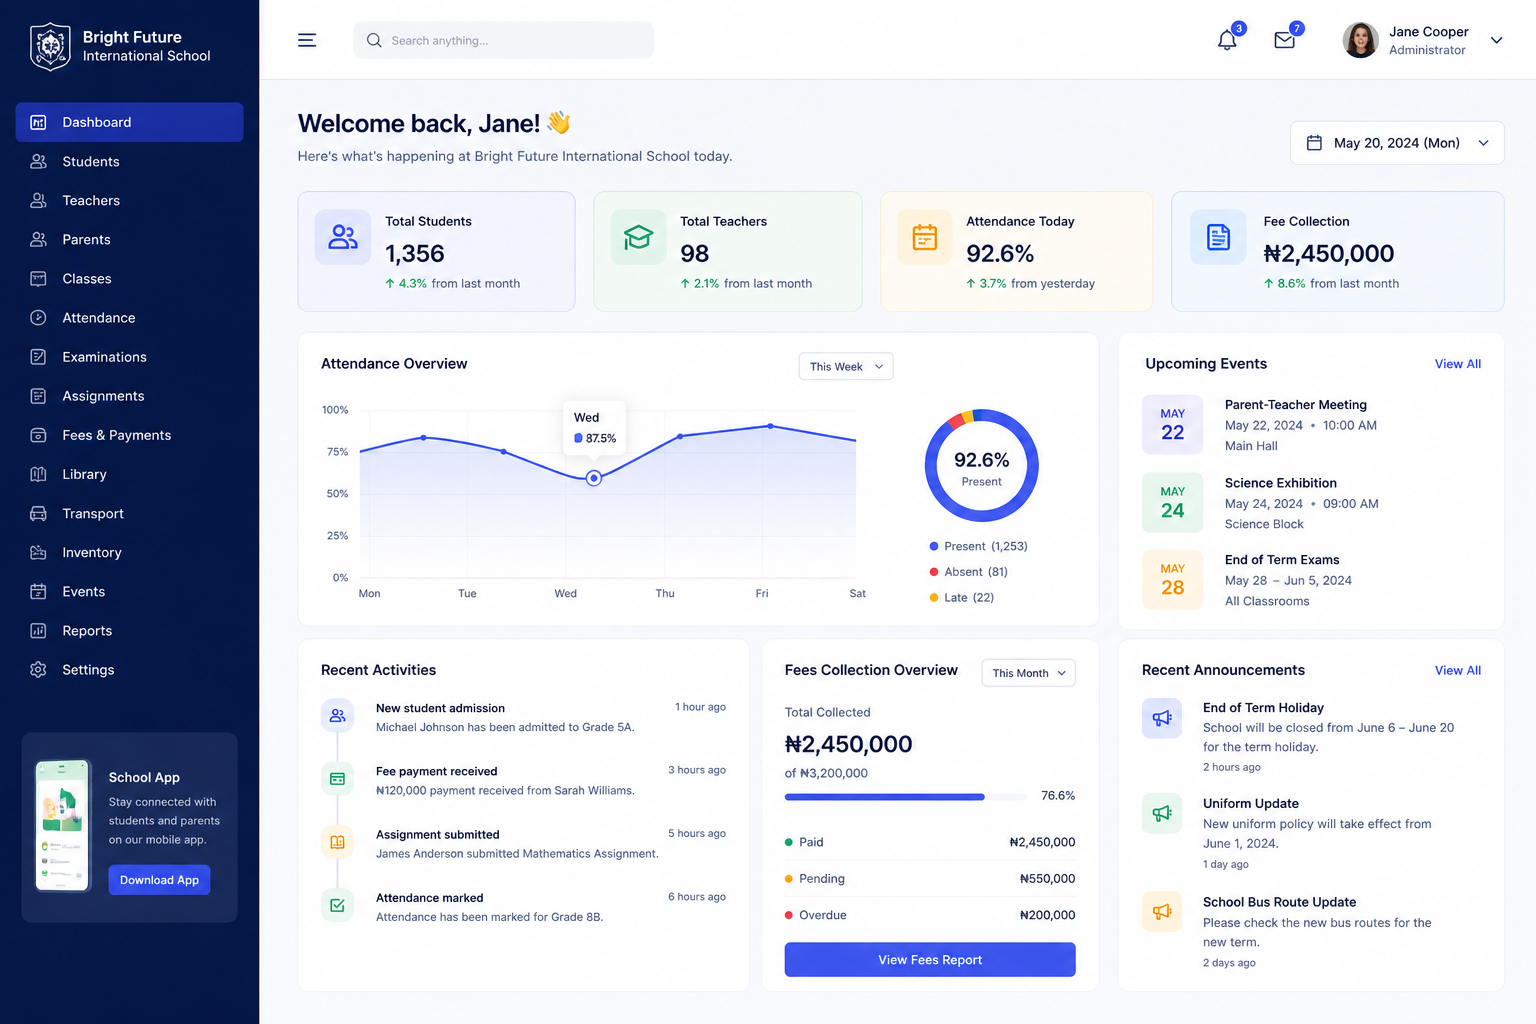Expand the This Week dropdown
1536x1024 pixels.
tap(846, 366)
